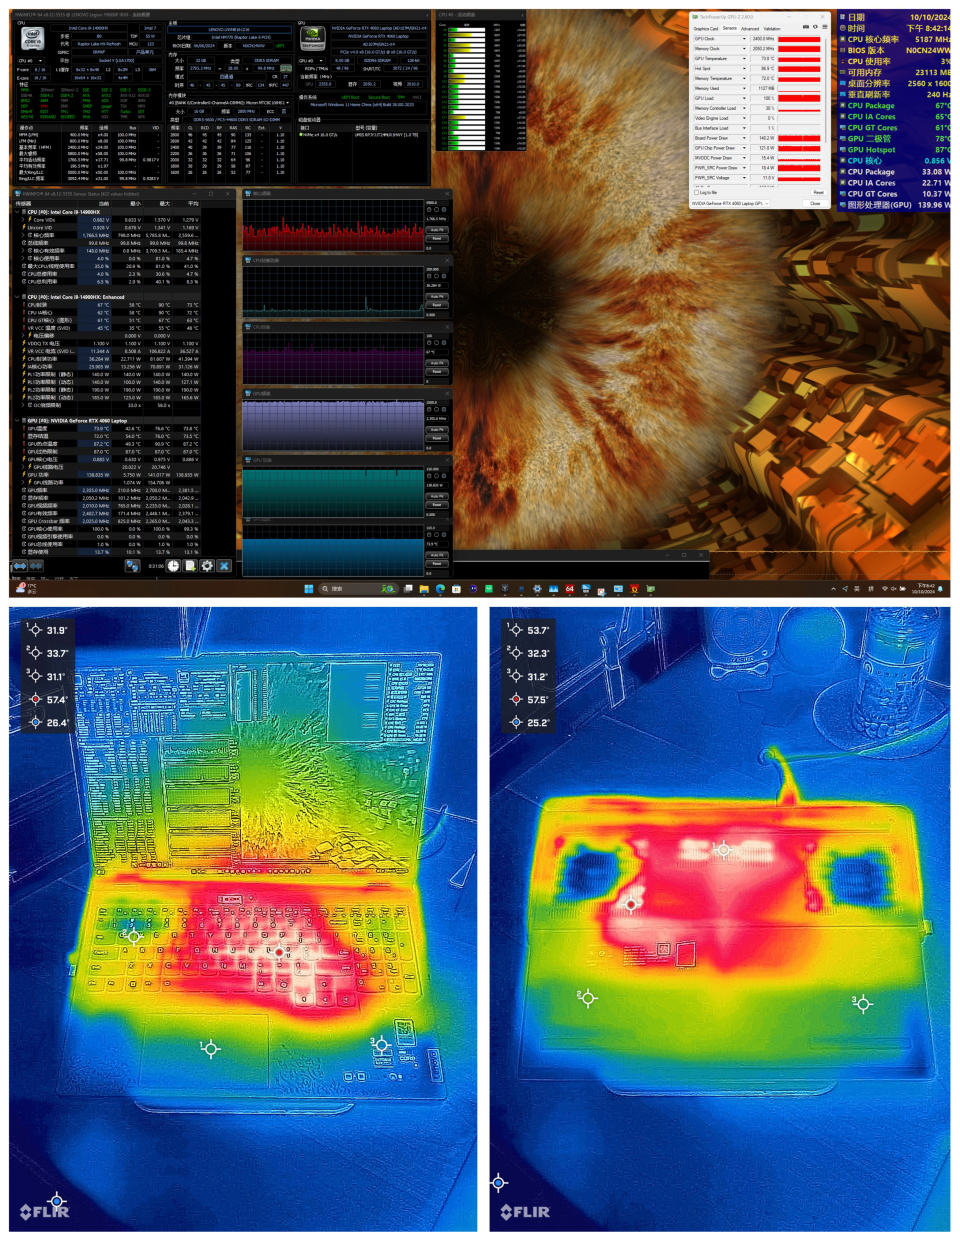960x1241 pixels.
Task: Click Reset on the teal GPU power graph
Action: coord(437,505)
